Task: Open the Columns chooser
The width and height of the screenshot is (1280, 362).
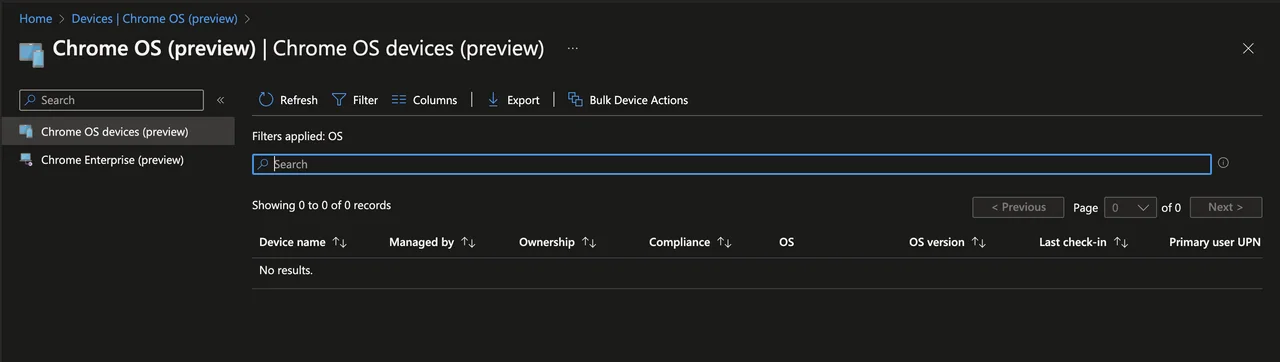Action: point(424,100)
